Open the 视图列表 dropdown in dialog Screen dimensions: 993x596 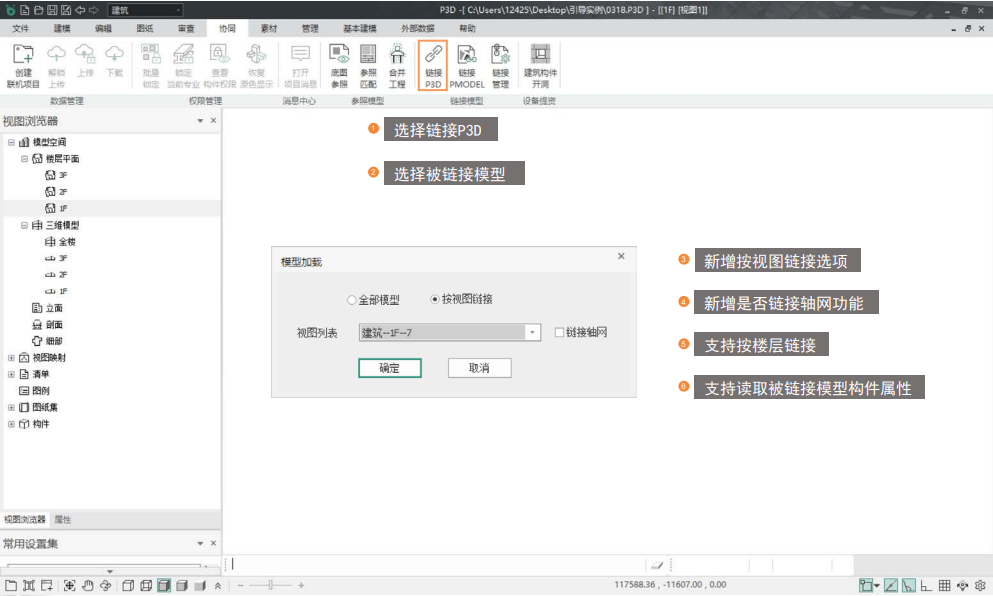click(533, 333)
